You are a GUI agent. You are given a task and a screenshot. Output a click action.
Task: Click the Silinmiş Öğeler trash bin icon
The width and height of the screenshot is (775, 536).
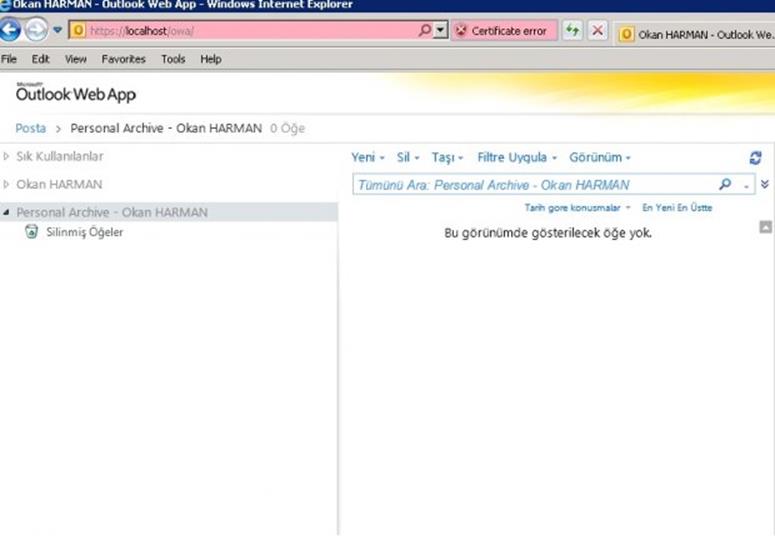pos(31,231)
